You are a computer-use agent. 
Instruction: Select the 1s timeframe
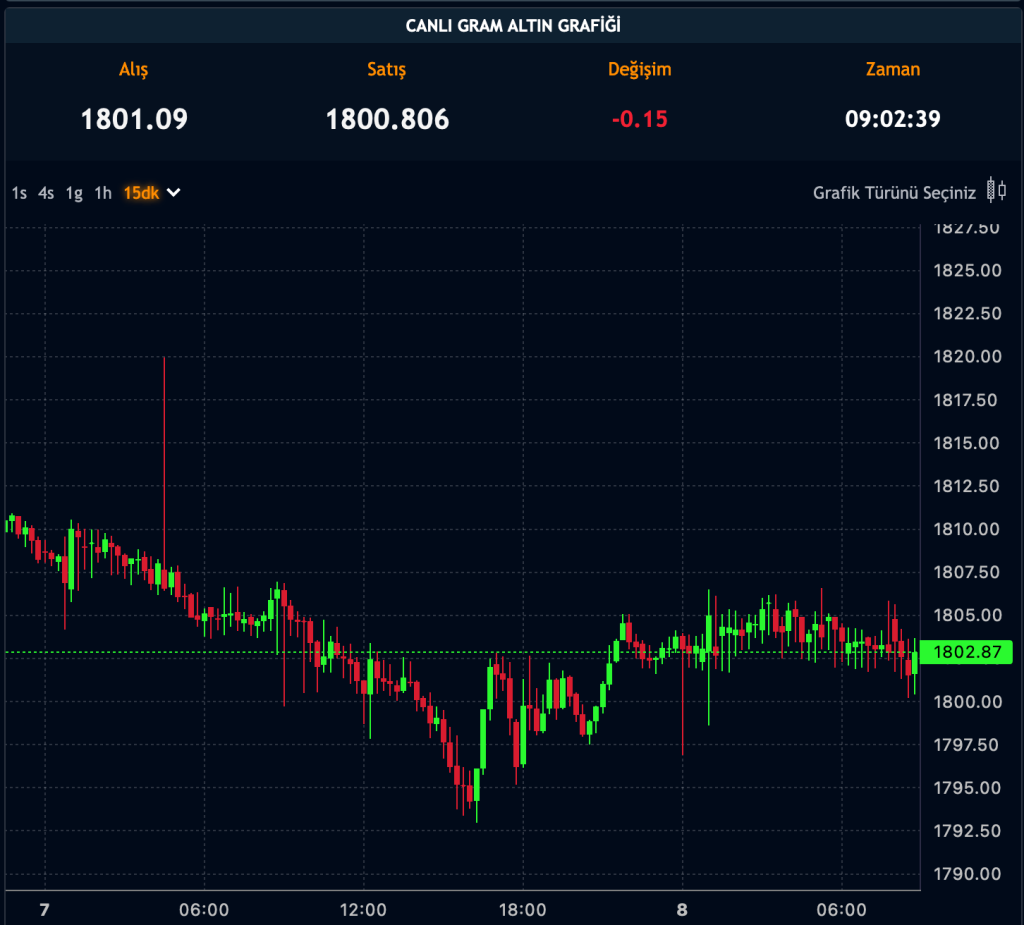[x=19, y=193]
